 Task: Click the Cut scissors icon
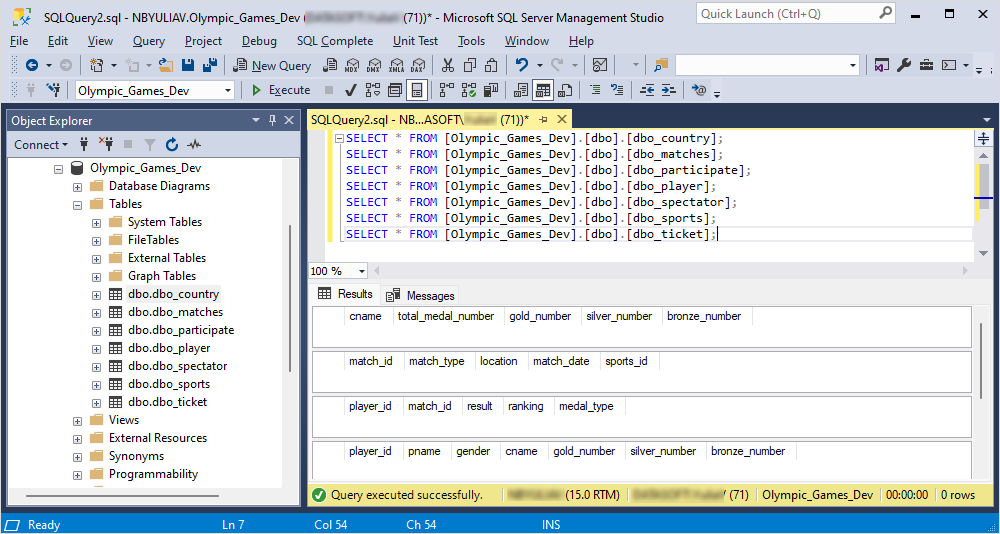pyautogui.click(x=448, y=65)
